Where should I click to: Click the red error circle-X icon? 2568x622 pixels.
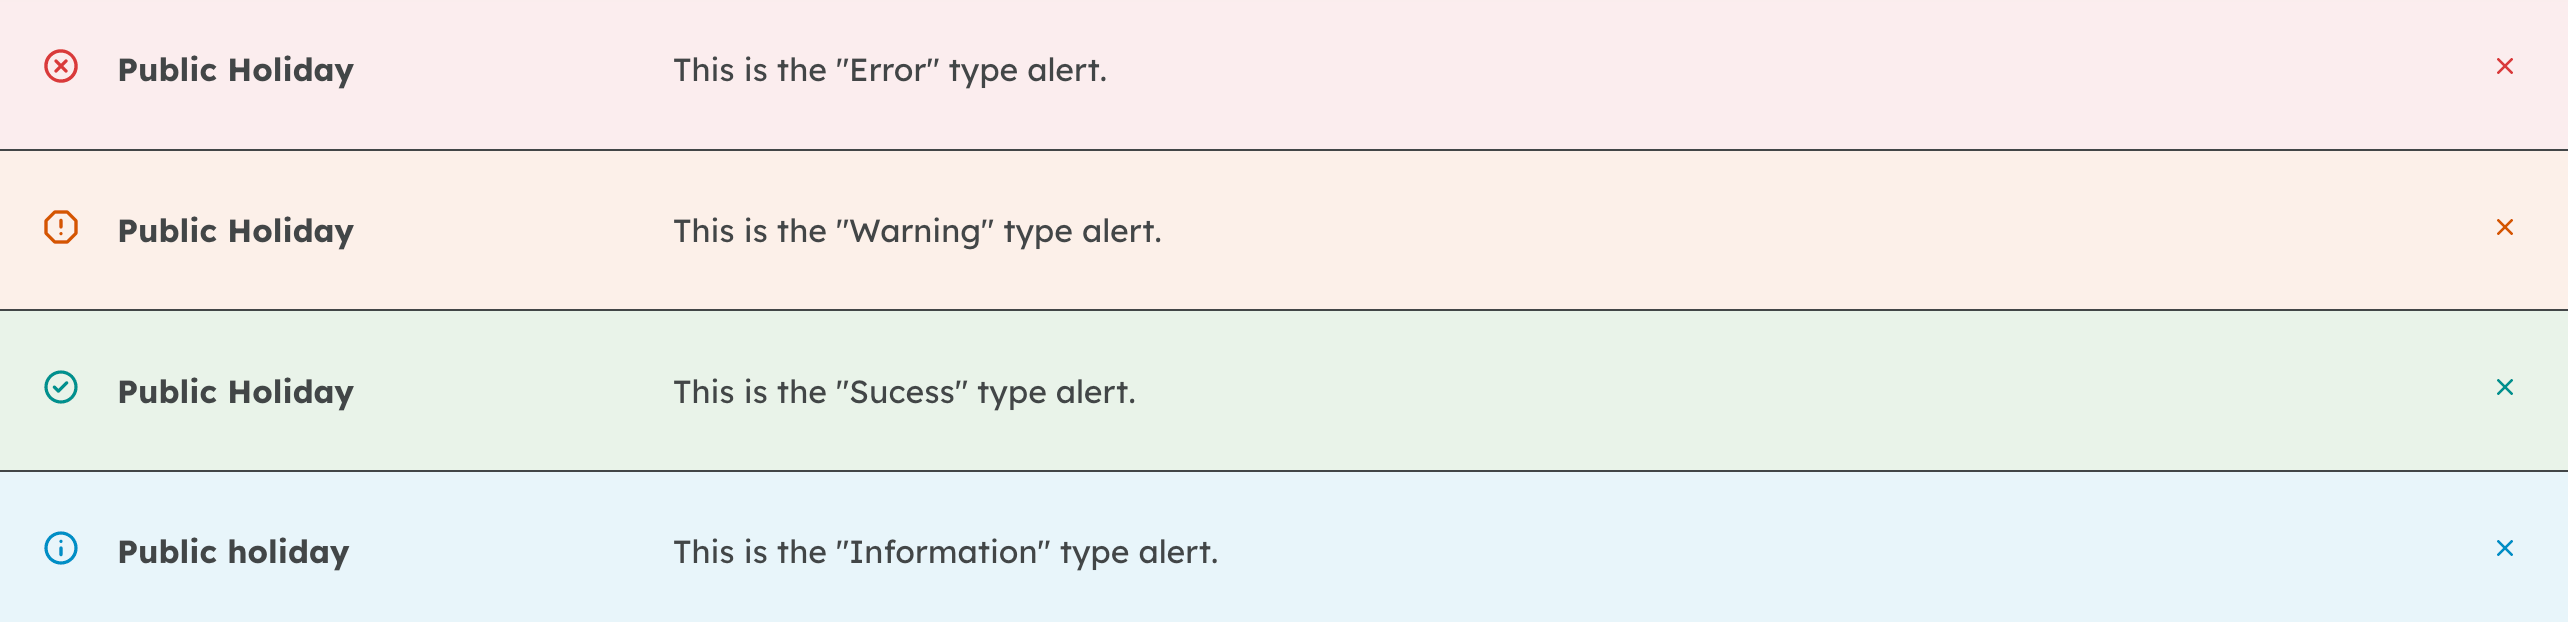(x=61, y=67)
